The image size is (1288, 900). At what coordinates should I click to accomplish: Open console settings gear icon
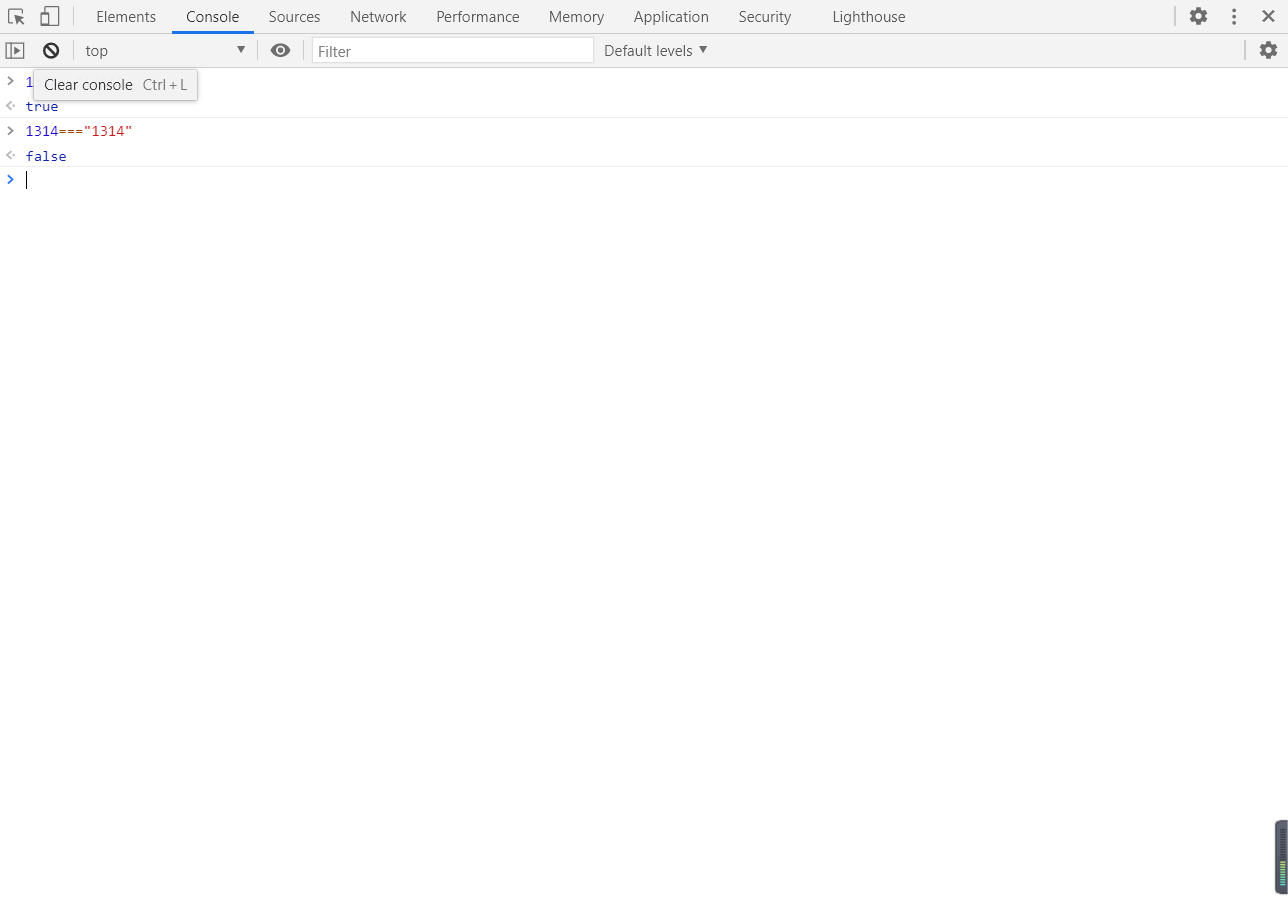click(1268, 51)
